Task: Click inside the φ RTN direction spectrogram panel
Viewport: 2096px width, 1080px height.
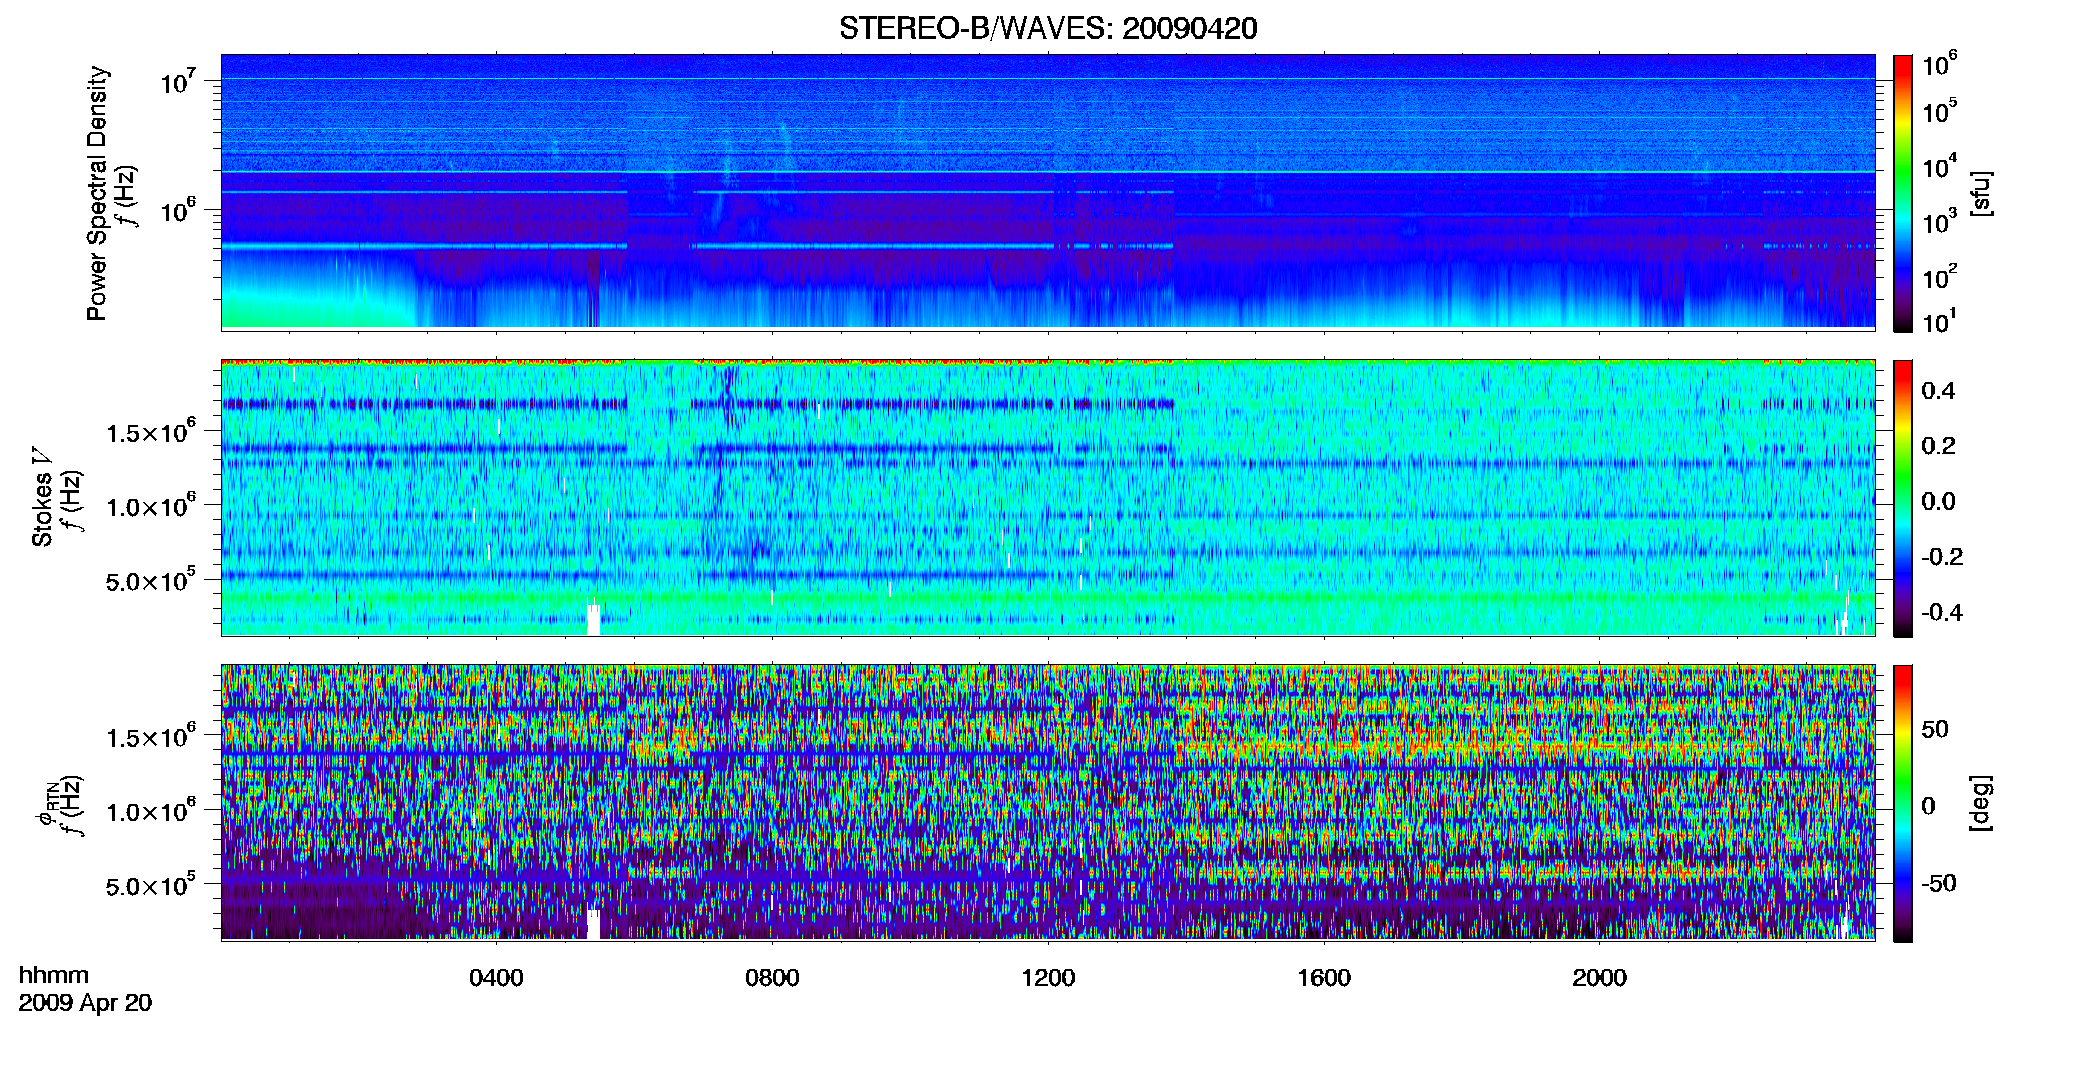Action: 1048,803
